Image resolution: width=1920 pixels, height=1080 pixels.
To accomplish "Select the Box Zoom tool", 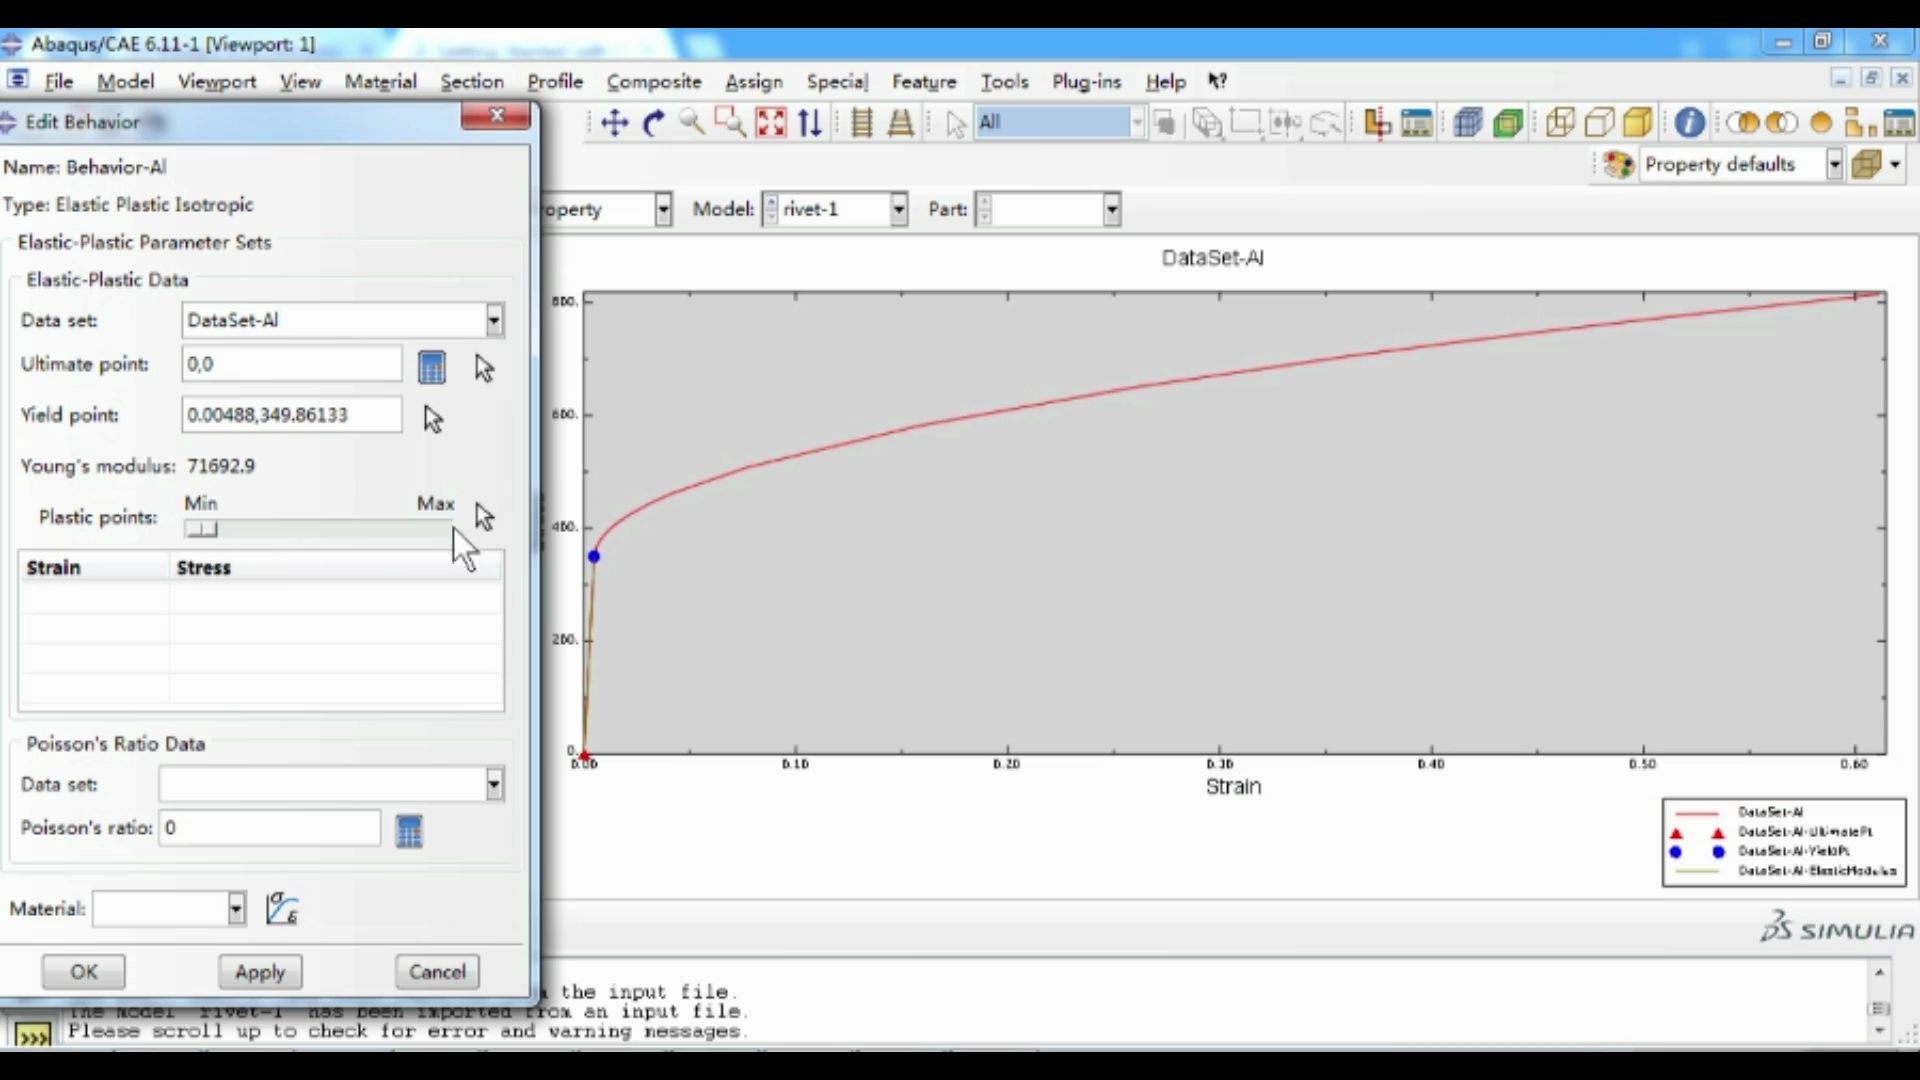I will pos(730,123).
